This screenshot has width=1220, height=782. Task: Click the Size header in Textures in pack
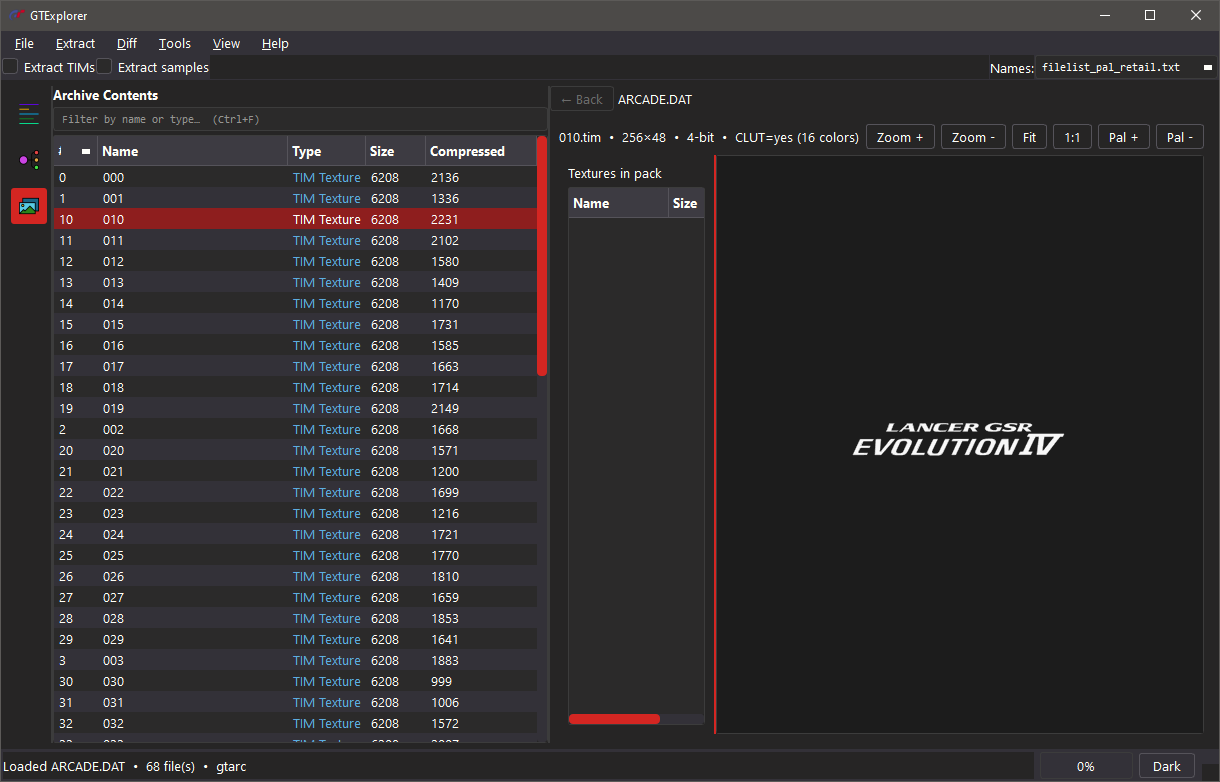(686, 203)
